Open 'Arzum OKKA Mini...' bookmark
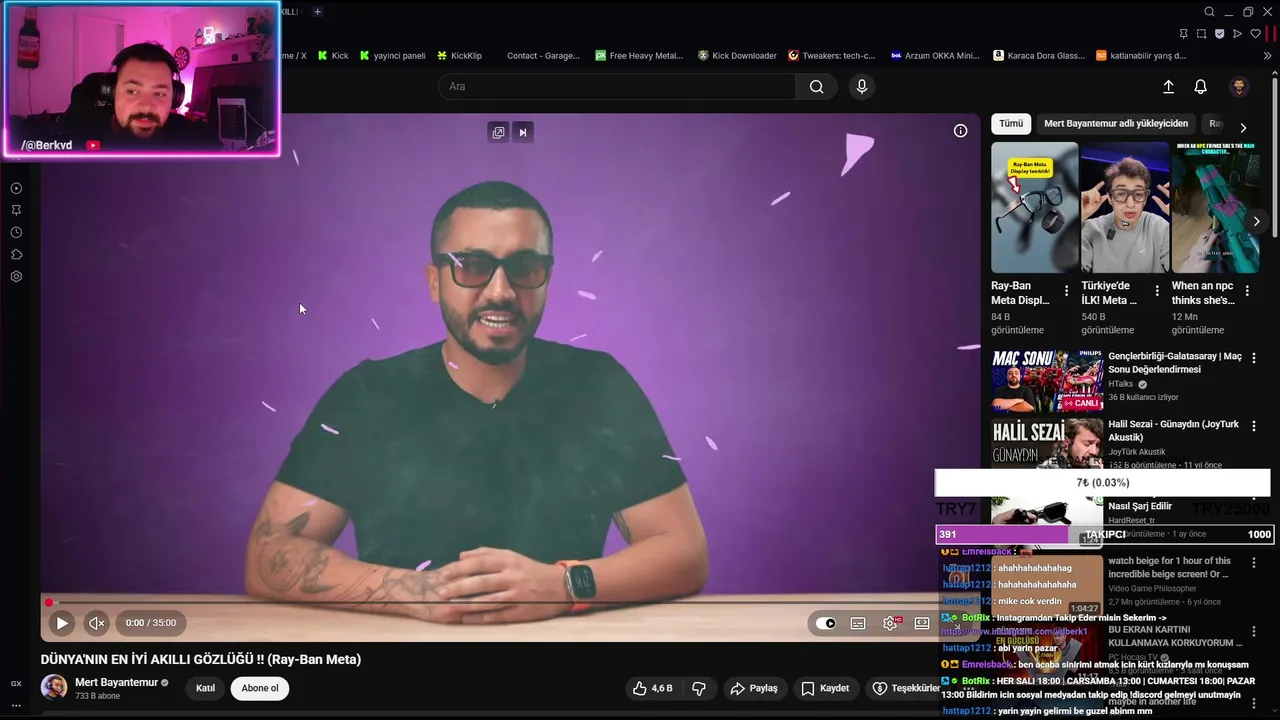This screenshot has height=720, width=1280. (x=935, y=56)
